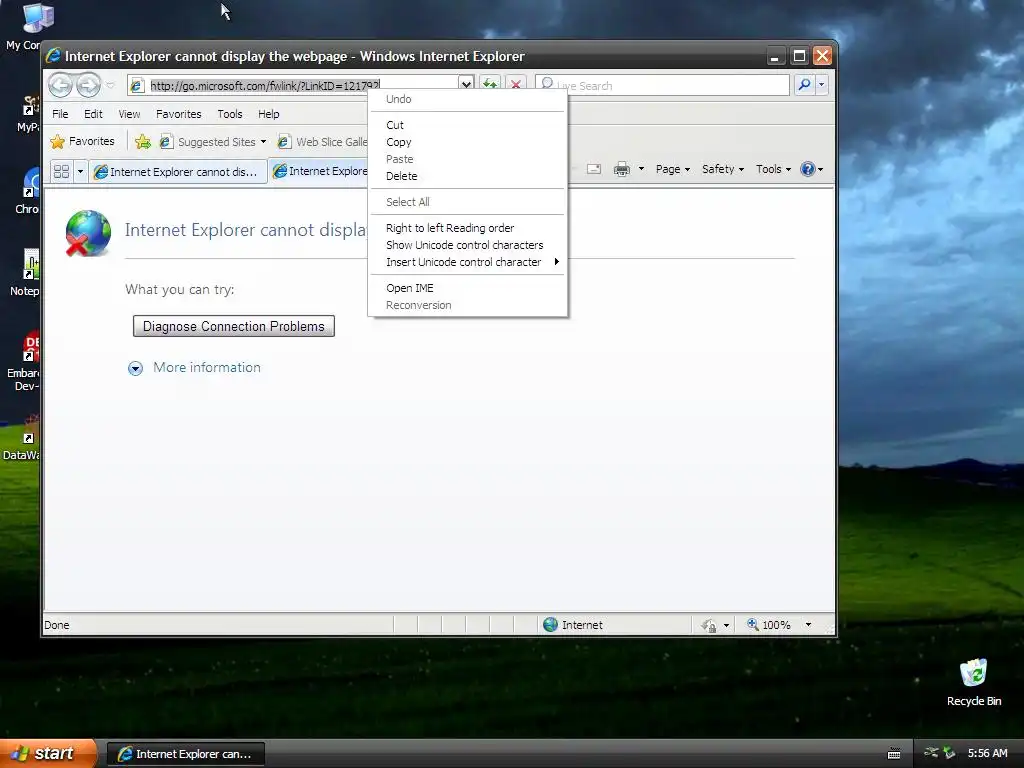Open the Web Slice Gallery link

pos(322,142)
